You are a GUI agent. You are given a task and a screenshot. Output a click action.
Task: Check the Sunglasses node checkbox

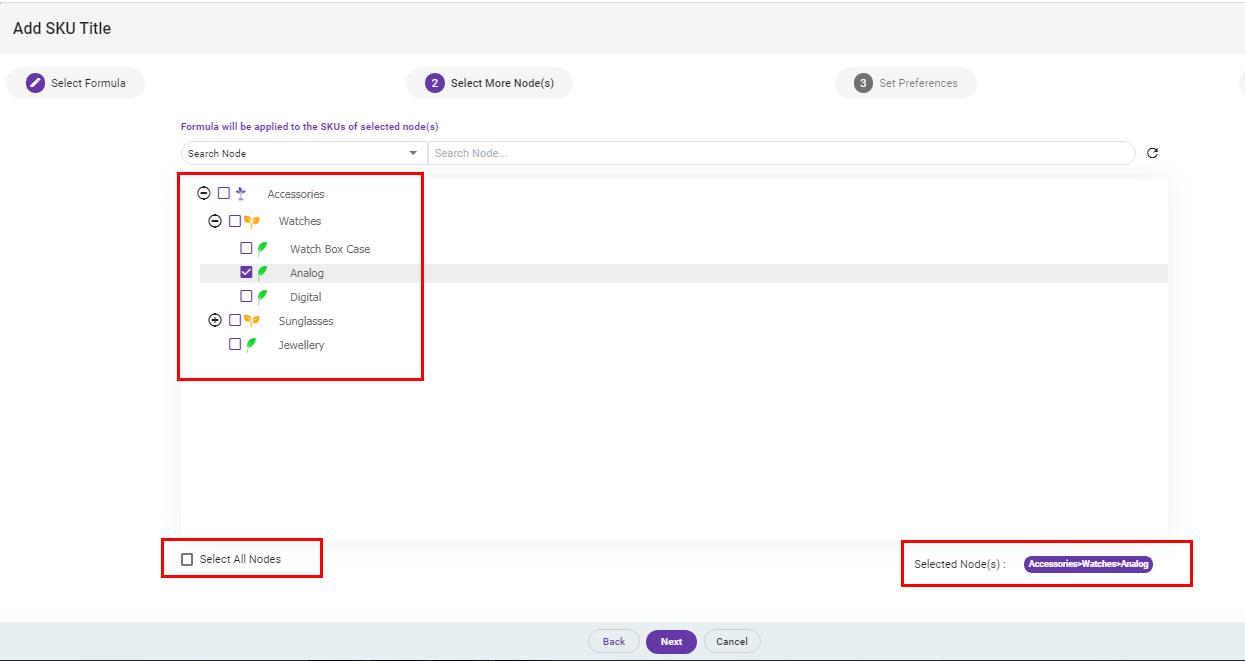[235, 320]
